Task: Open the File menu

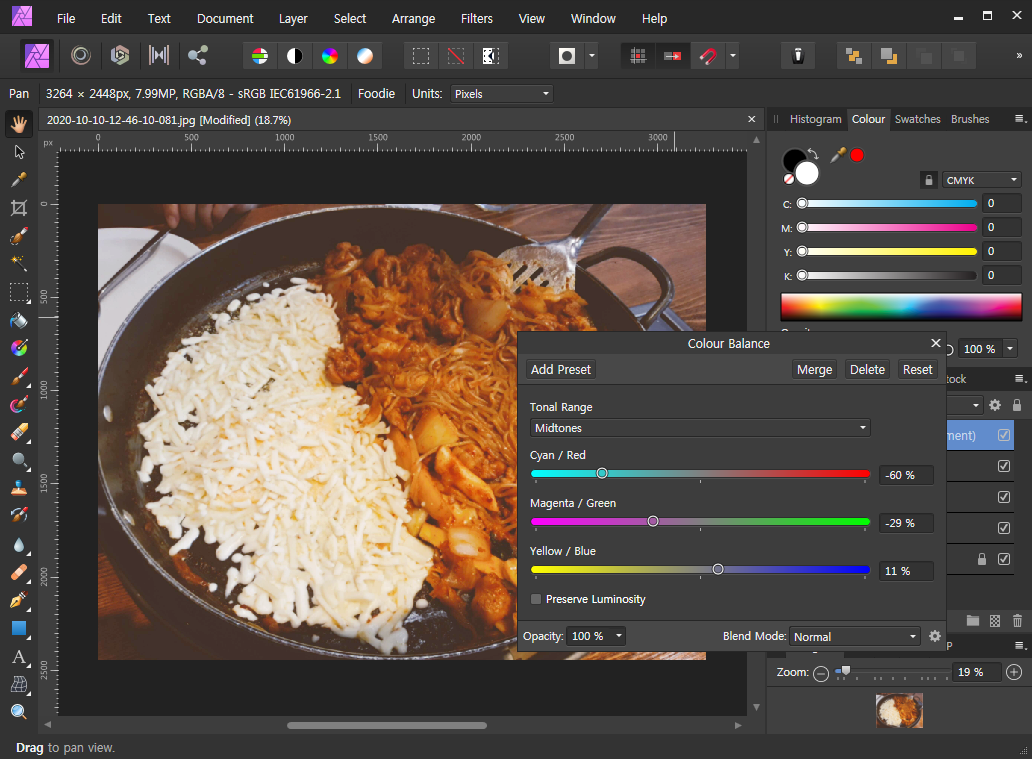Action: coord(66,18)
